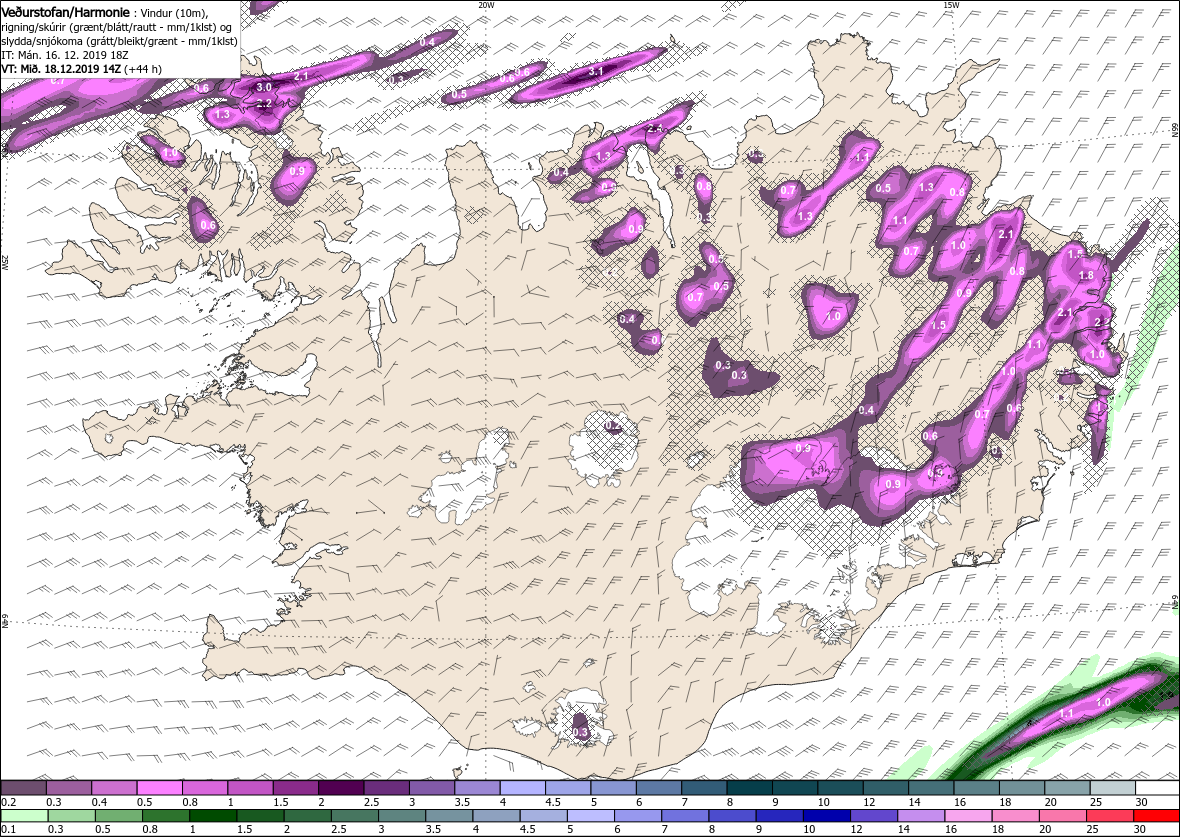Click the 0.1 label in the lower legend

point(8,829)
